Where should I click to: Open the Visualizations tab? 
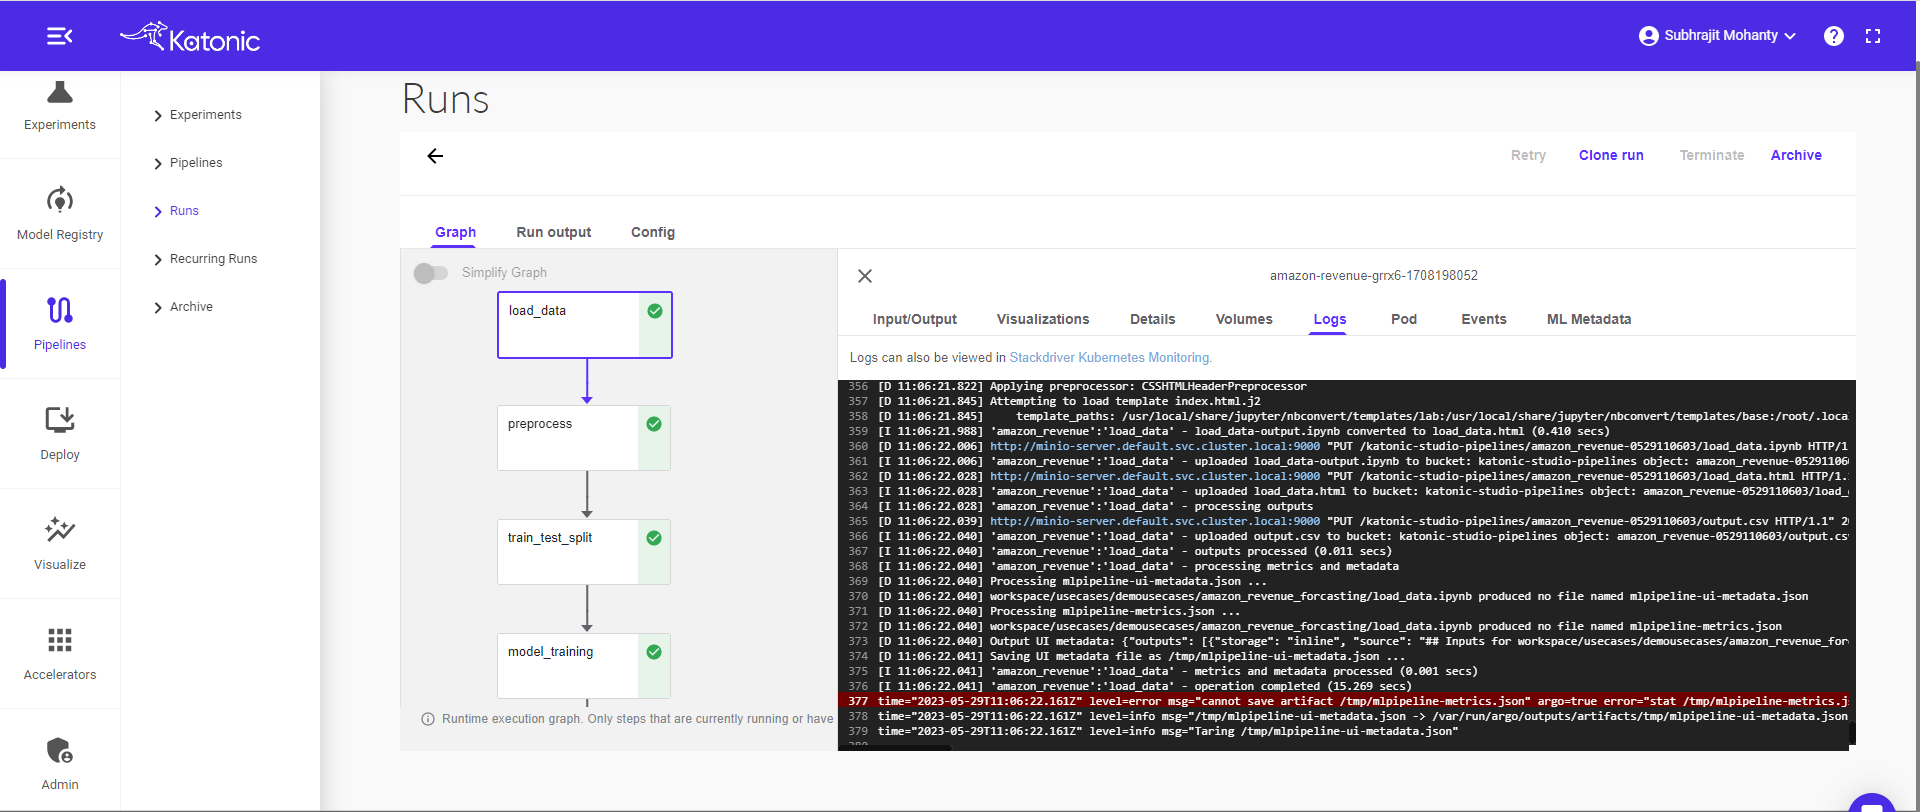pos(1043,319)
